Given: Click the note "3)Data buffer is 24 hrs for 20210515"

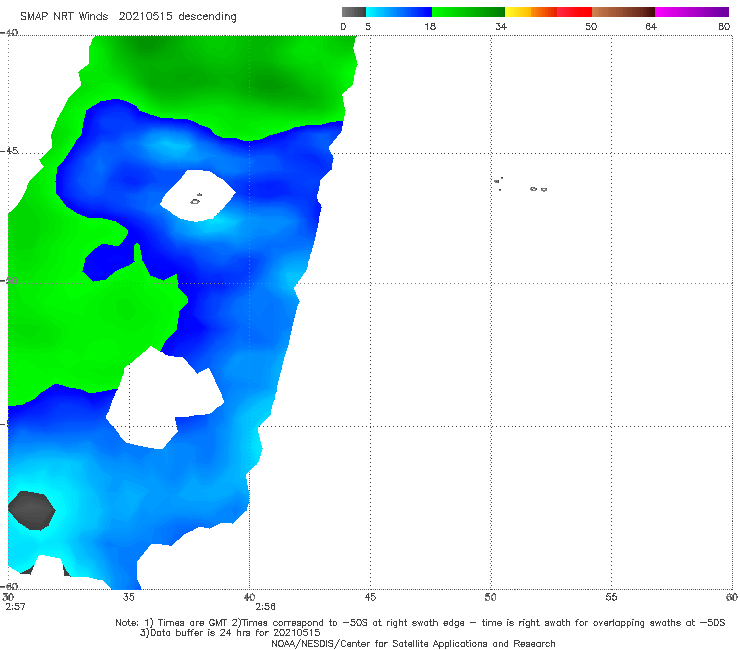Looking at the screenshot, I should (x=230, y=633).
